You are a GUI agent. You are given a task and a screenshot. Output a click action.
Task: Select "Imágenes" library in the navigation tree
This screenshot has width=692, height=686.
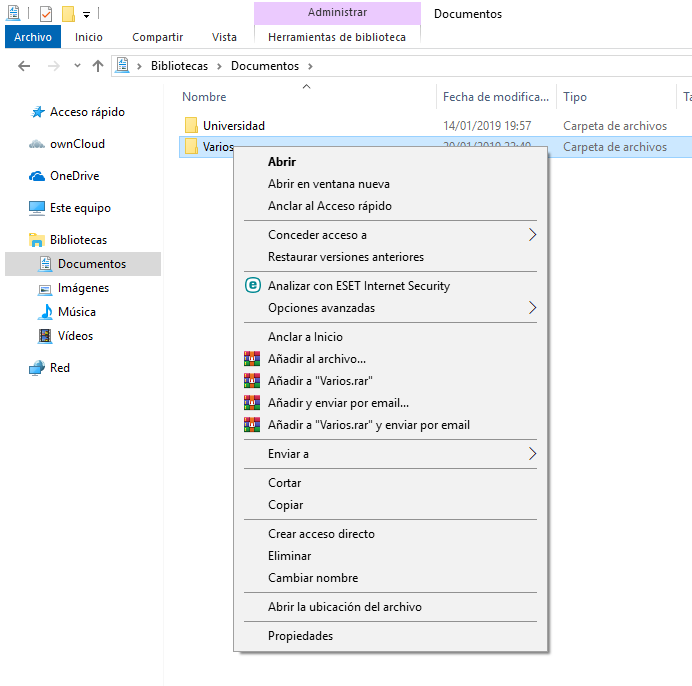pos(83,288)
